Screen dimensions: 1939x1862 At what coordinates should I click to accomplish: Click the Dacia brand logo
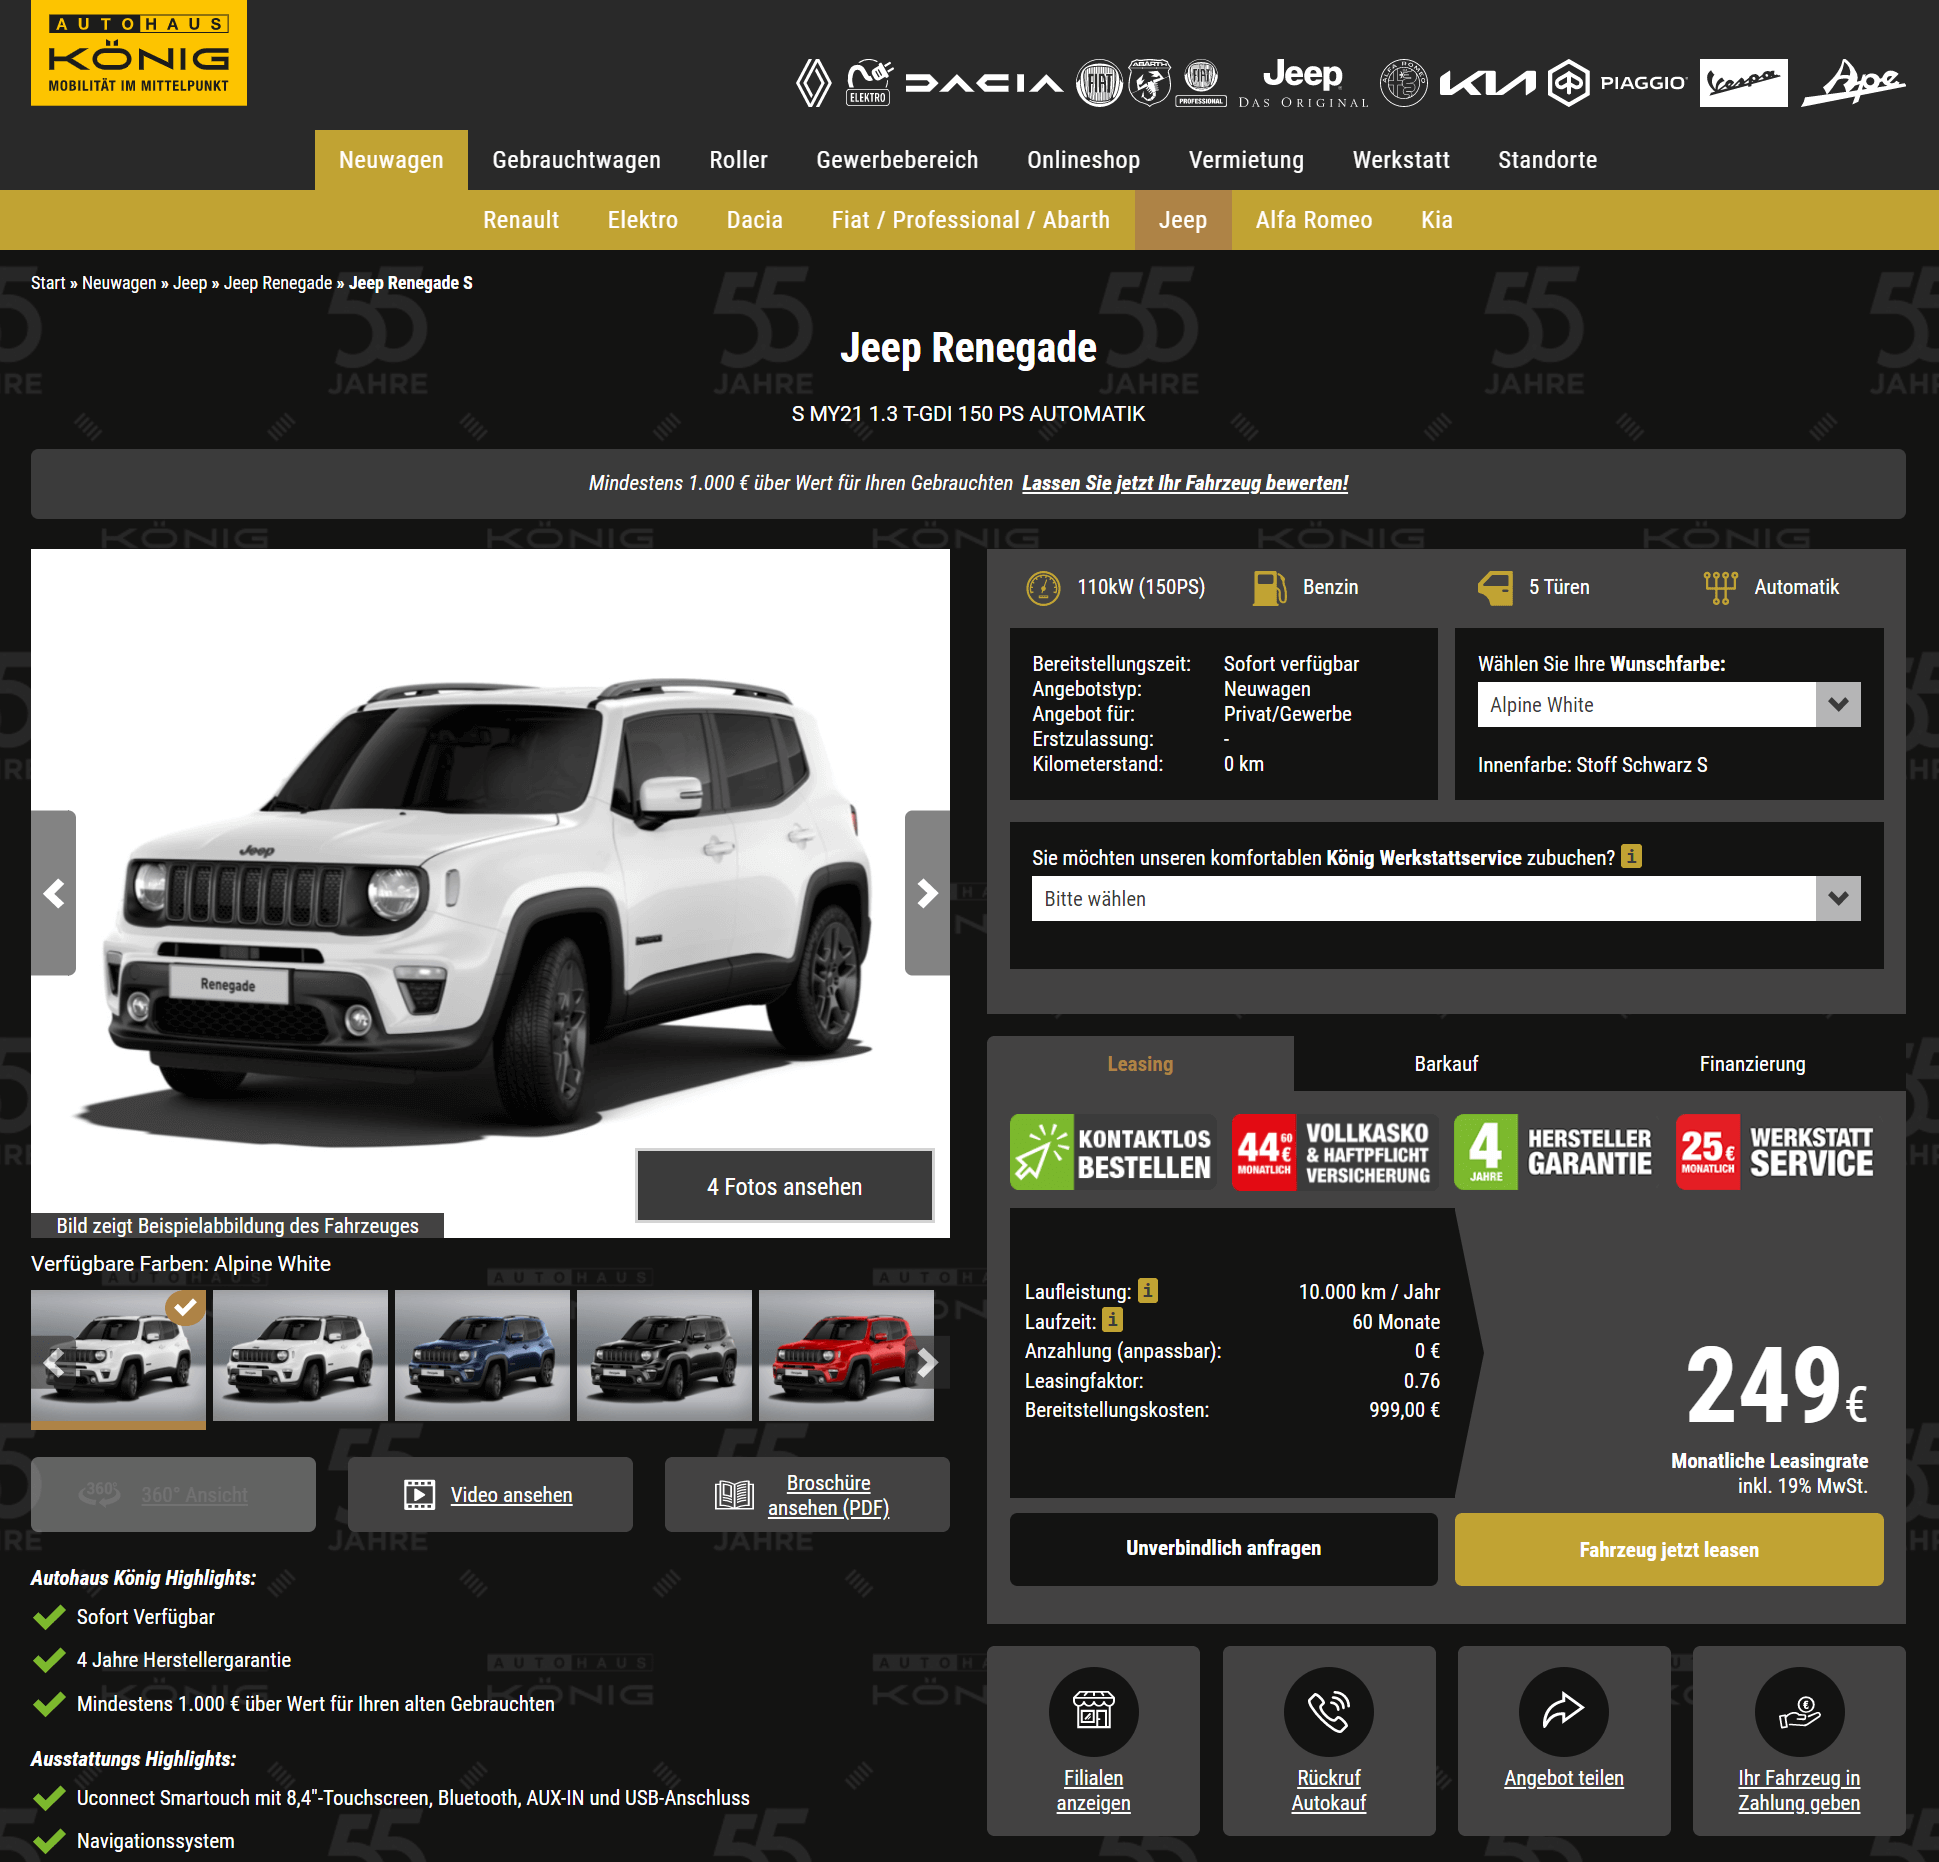(984, 83)
